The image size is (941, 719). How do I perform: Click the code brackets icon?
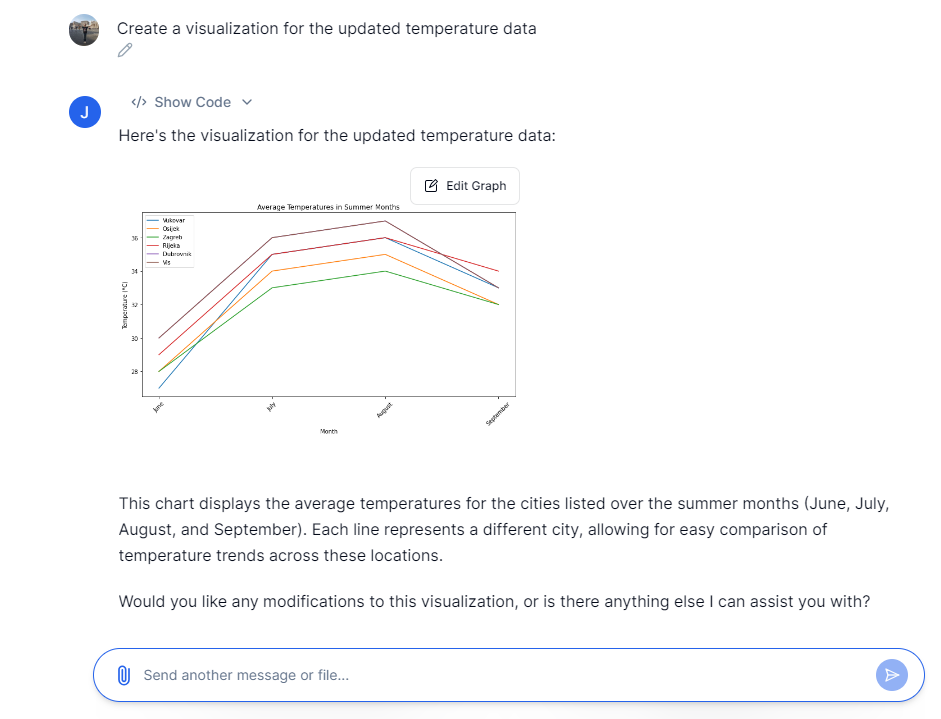point(139,102)
